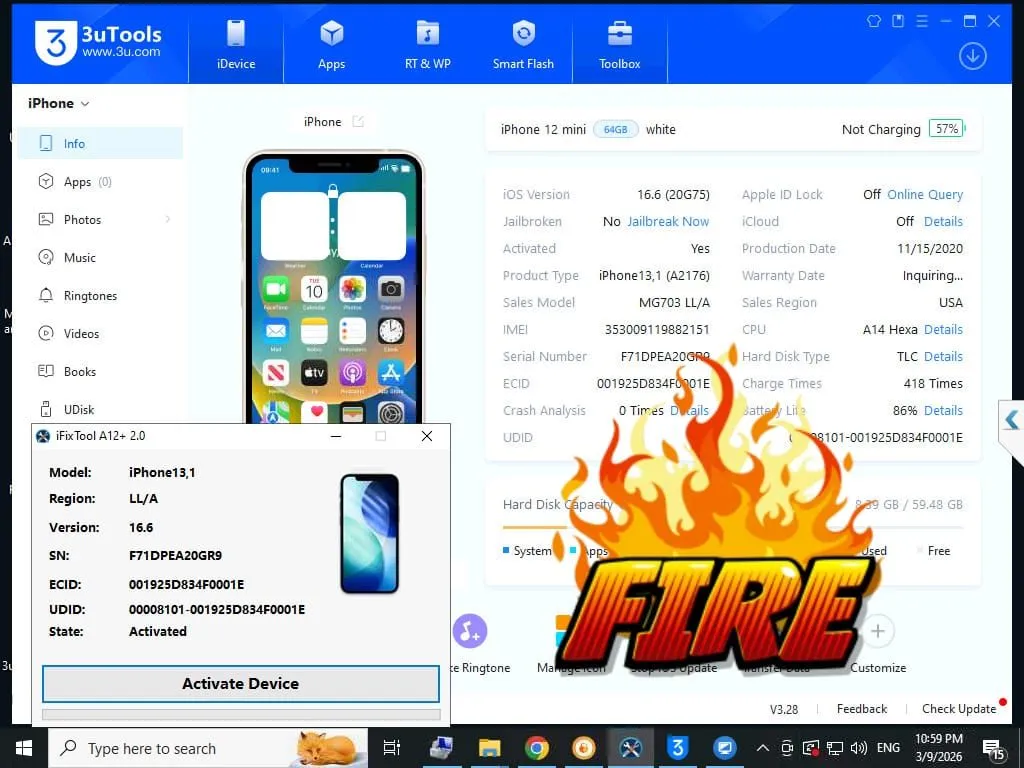Expand the collapsed right side panel arrow
Screen dimensions: 1024x768
[x=1011, y=419]
